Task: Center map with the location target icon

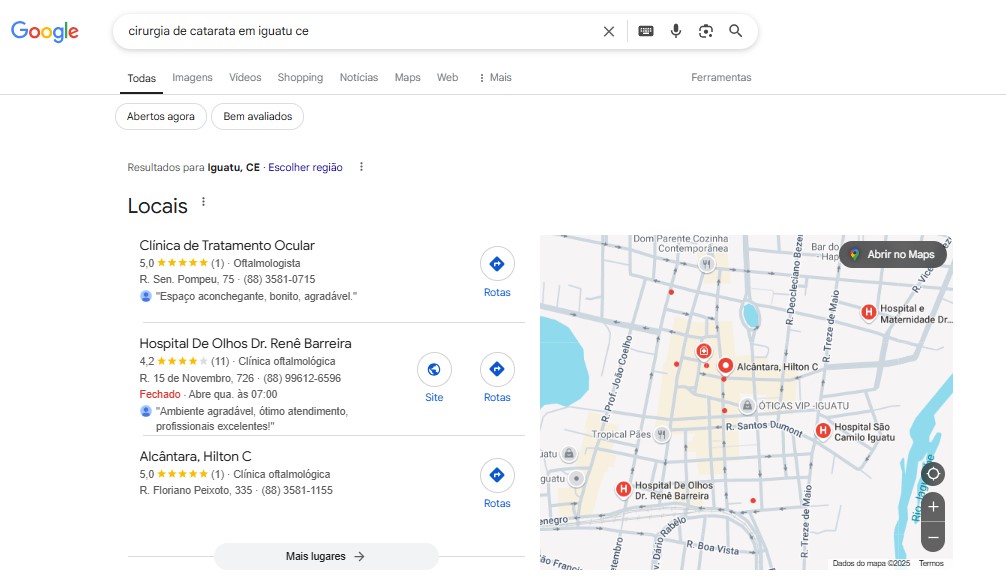Action: point(933,474)
